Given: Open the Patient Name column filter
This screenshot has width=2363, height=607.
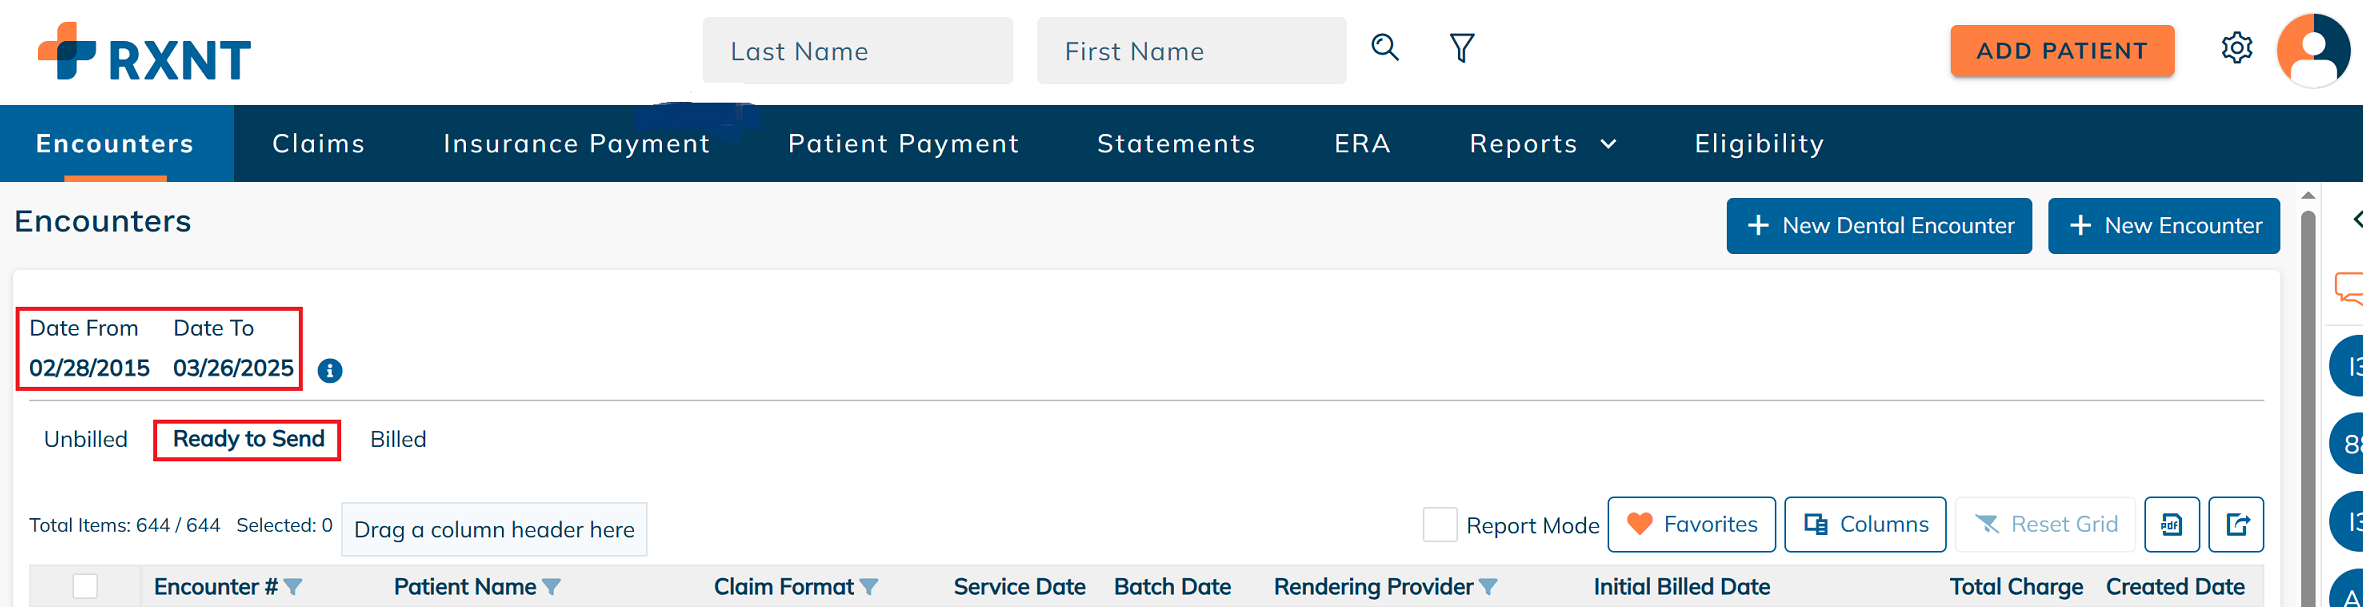Looking at the screenshot, I should coord(551,587).
